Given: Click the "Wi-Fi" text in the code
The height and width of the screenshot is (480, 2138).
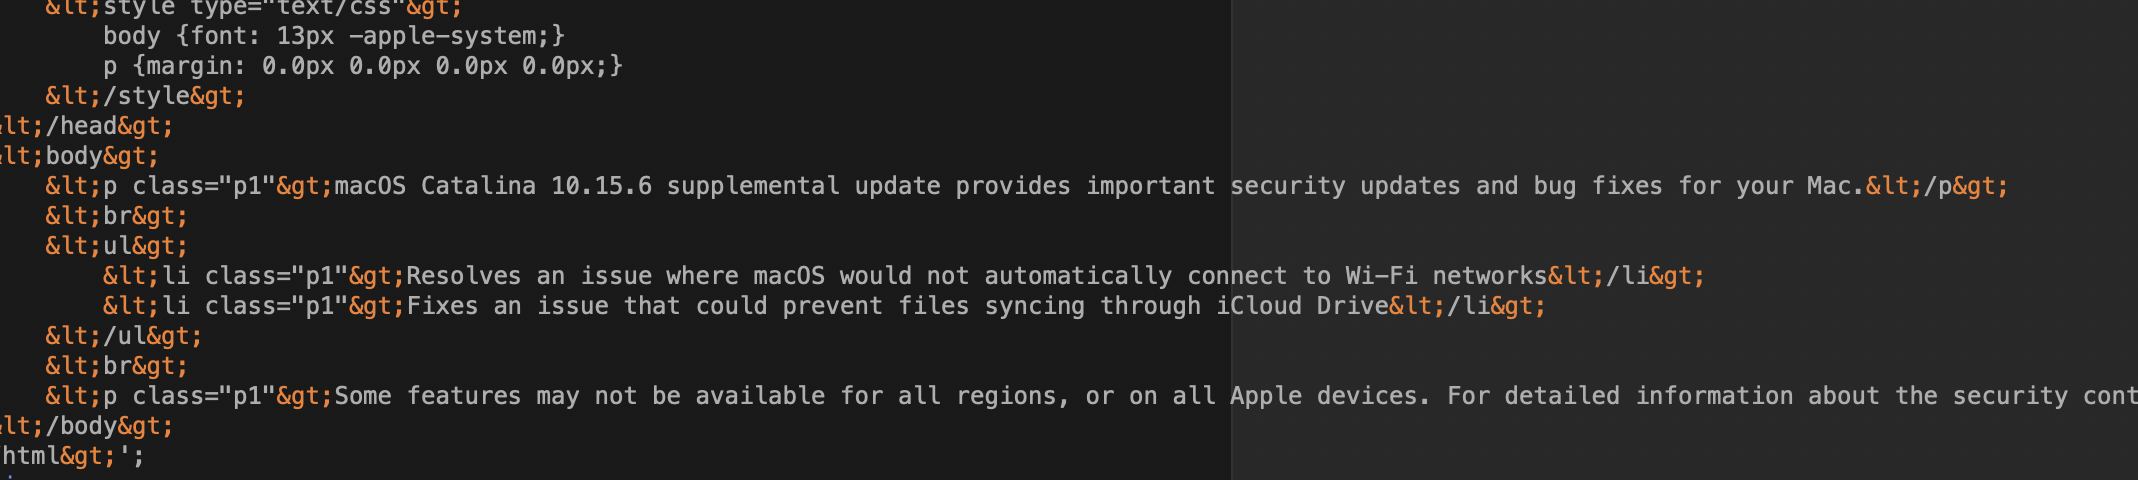Looking at the screenshot, I should pyautogui.click(x=1381, y=276).
